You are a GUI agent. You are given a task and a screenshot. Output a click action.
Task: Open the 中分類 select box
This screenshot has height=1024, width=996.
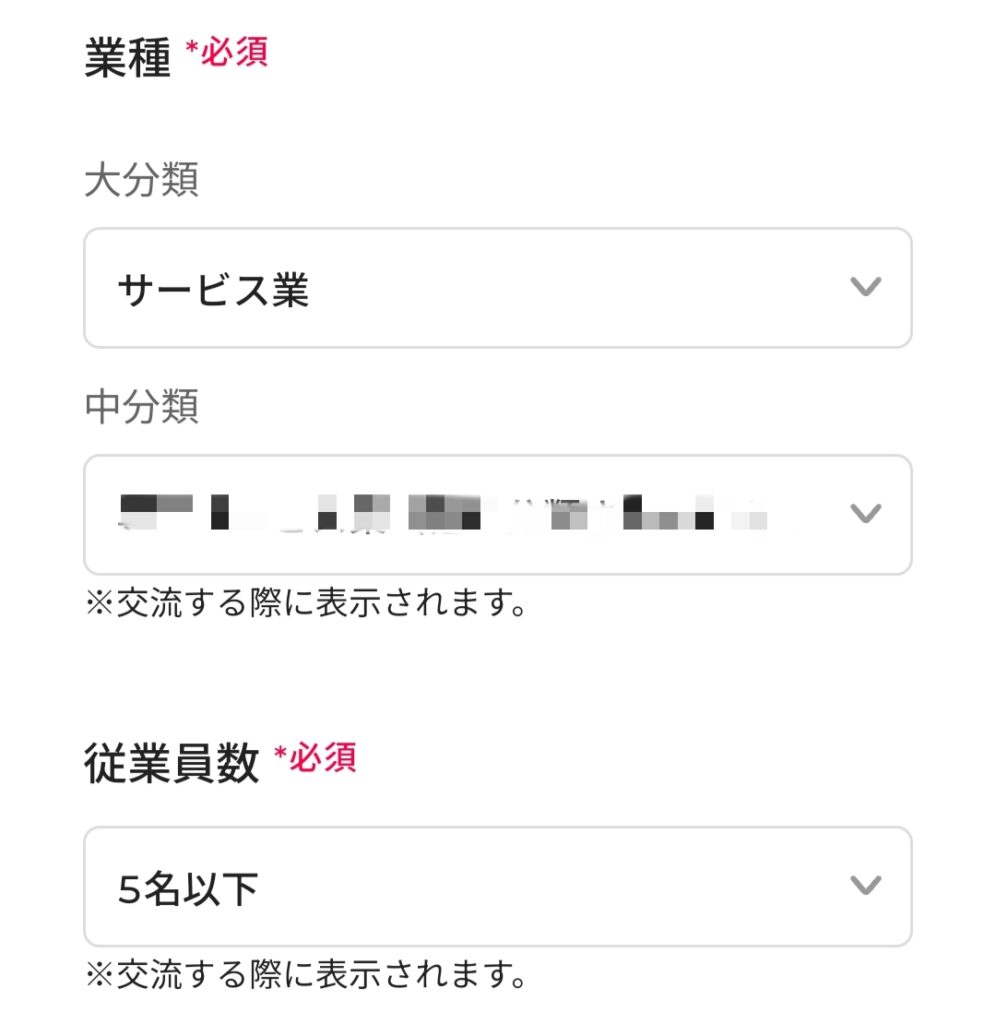pyautogui.click(x=497, y=514)
